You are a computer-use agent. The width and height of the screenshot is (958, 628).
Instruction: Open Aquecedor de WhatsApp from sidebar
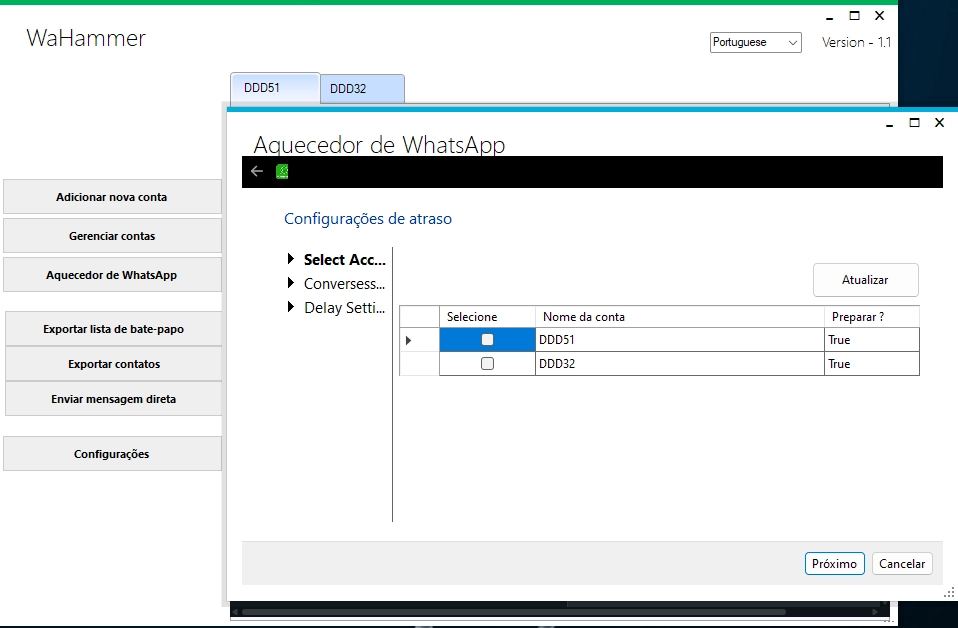[x=112, y=275]
